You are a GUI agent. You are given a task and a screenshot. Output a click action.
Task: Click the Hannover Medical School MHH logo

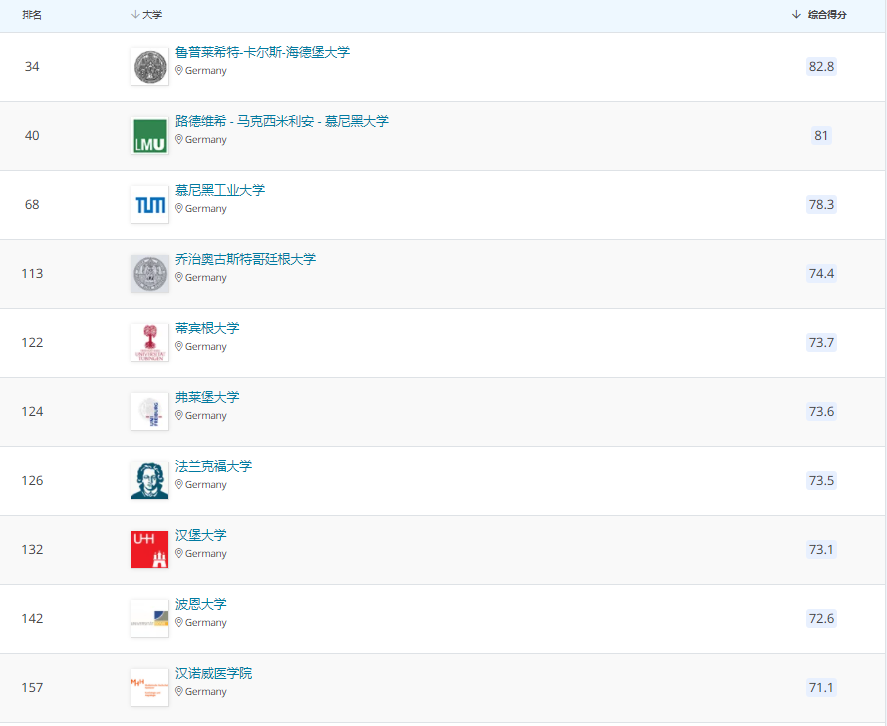tap(149, 688)
